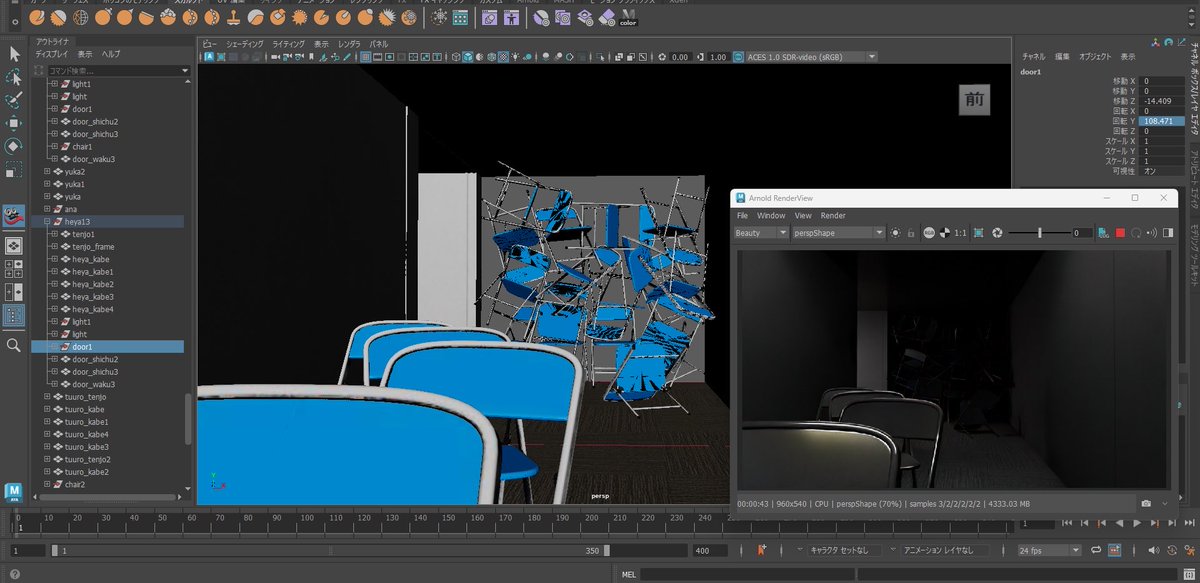
Task: Select the ana node in outliner
Action: click(72, 209)
